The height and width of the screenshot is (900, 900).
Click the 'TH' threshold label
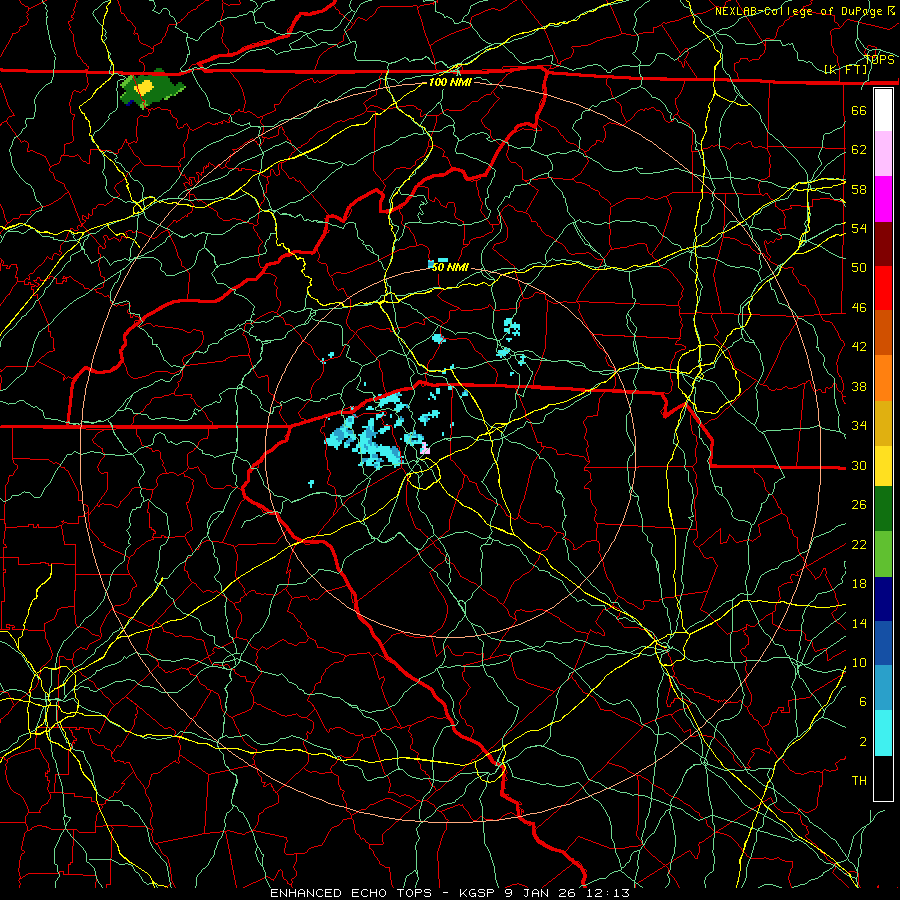[859, 781]
